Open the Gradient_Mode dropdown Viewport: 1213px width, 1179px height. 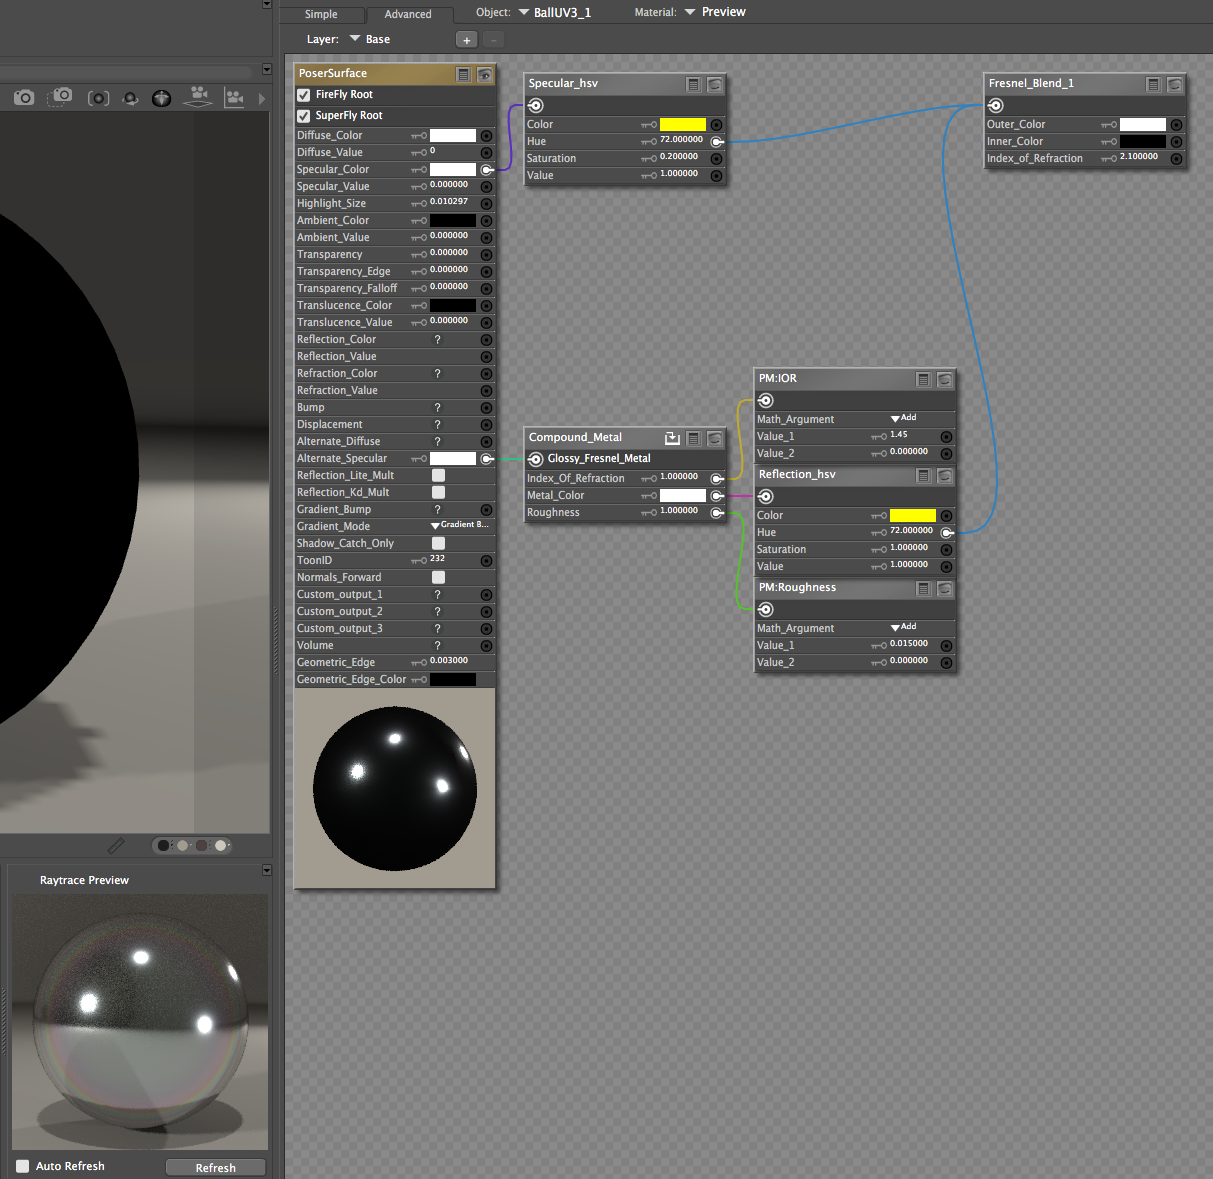click(460, 525)
